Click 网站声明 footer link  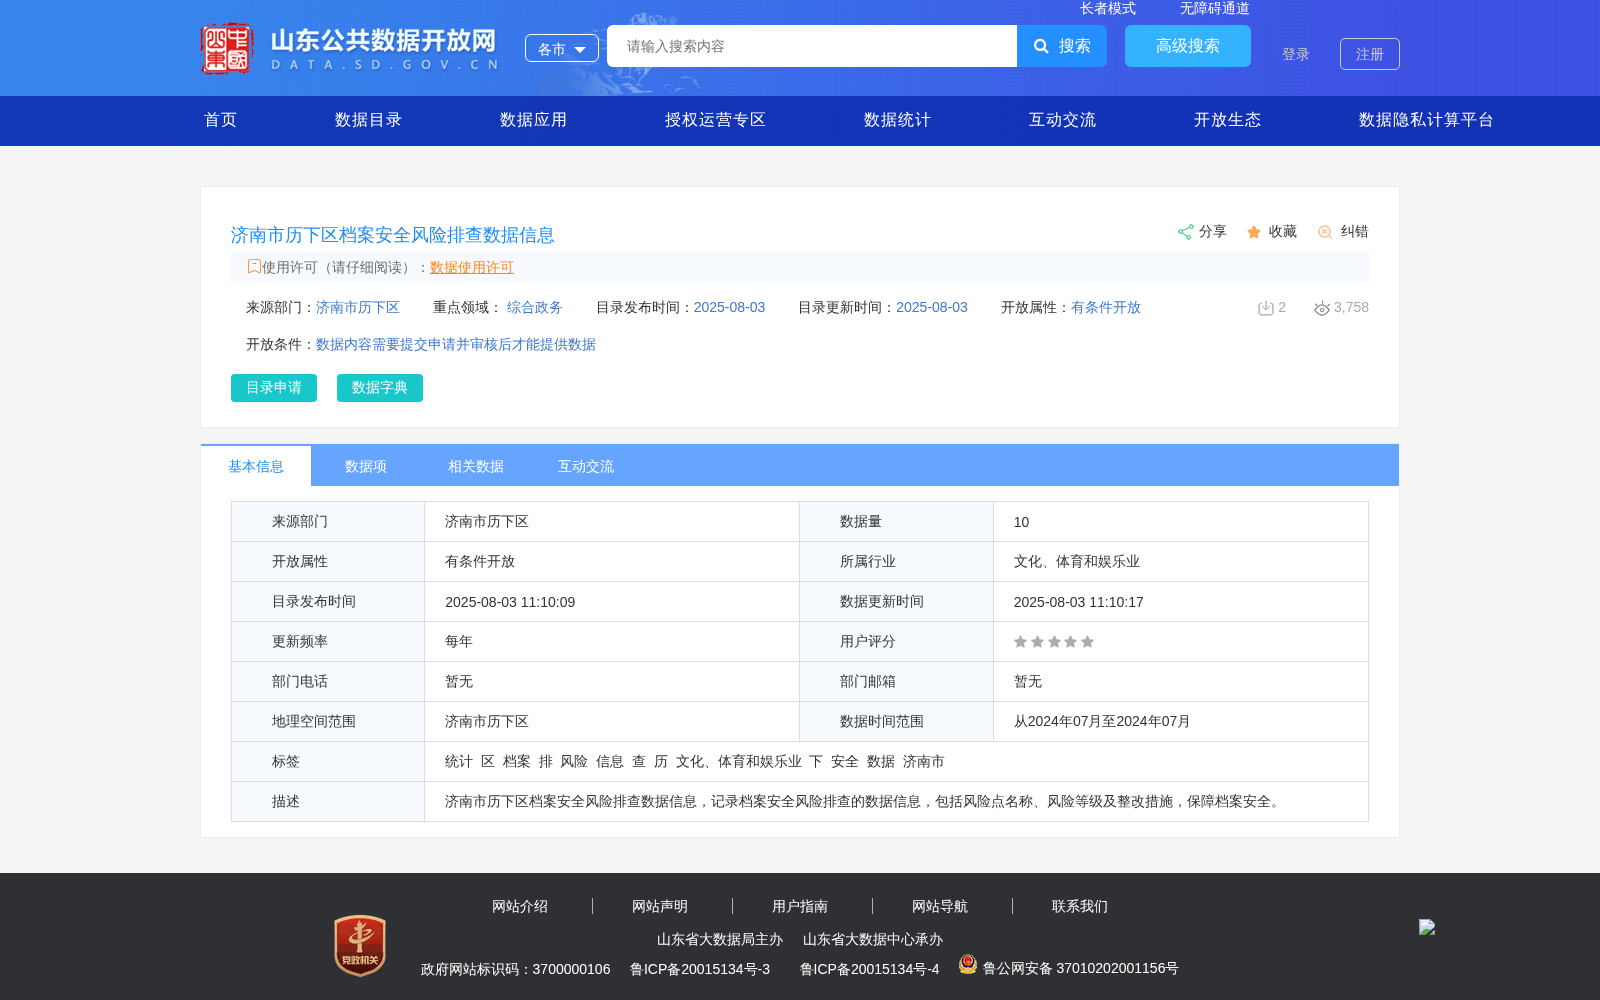tap(660, 906)
